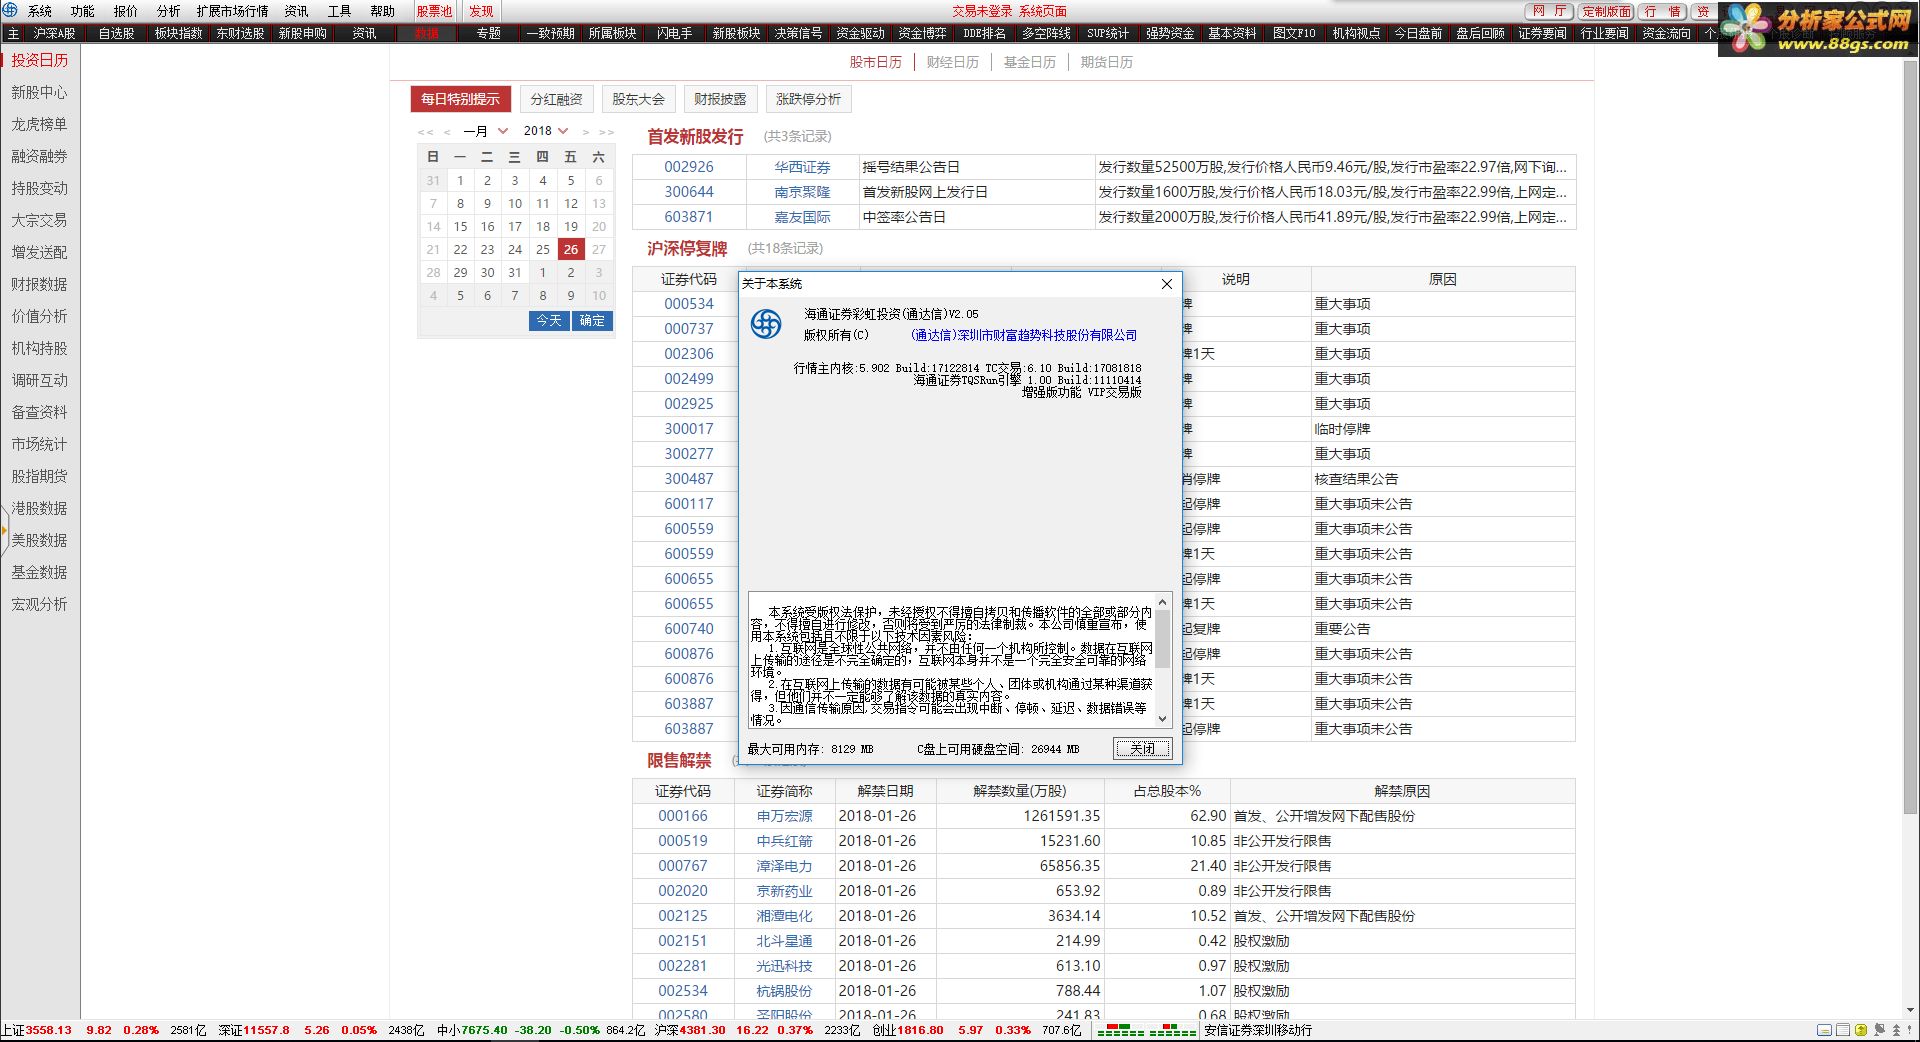Click the 确定 calendar button
1920x1042 pixels.
click(x=592, y=321)
